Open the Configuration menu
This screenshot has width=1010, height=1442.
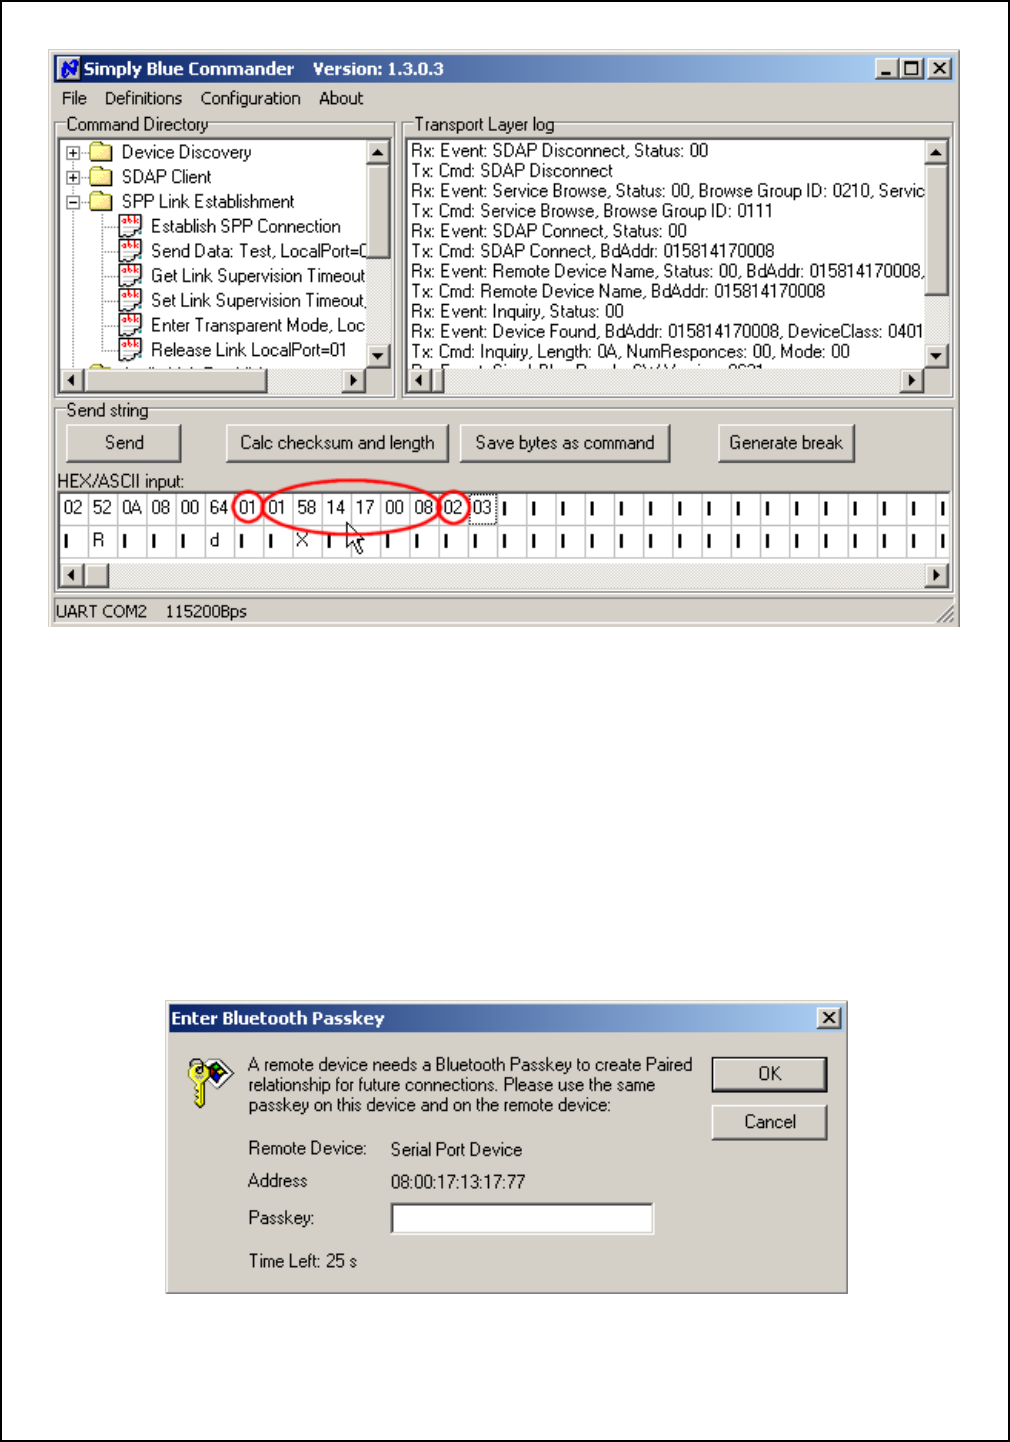[x=250, y=98]
